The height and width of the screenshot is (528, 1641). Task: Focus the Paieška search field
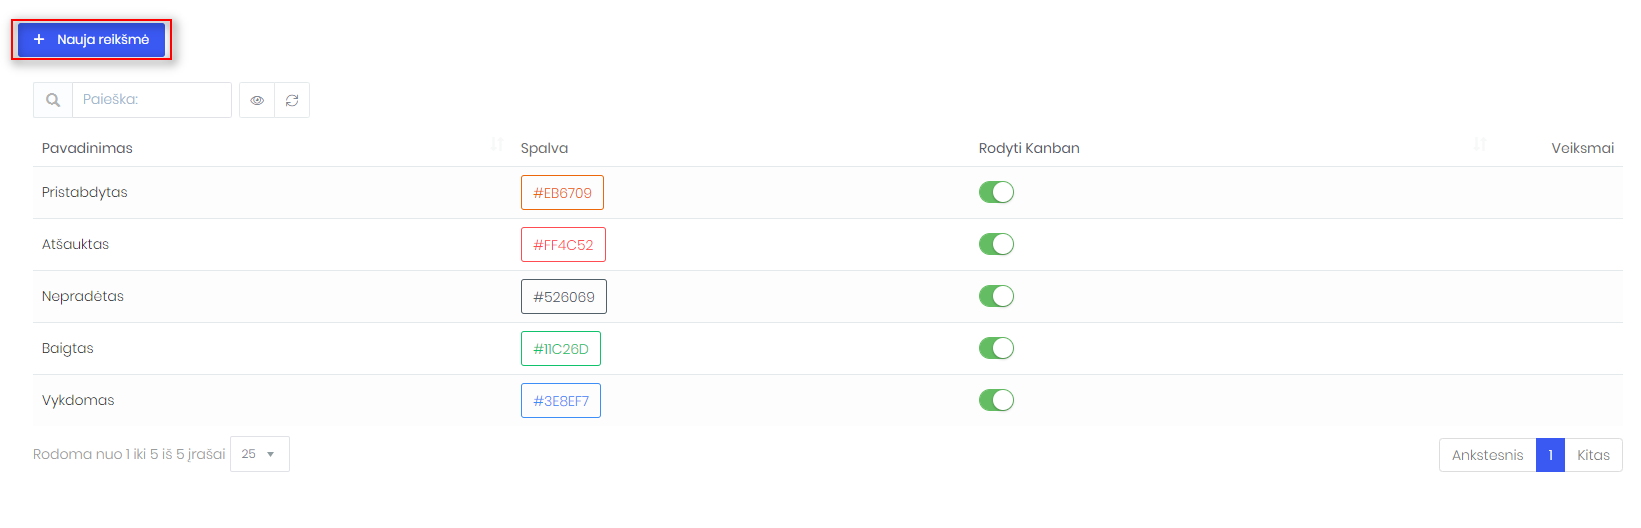(152, 100)
